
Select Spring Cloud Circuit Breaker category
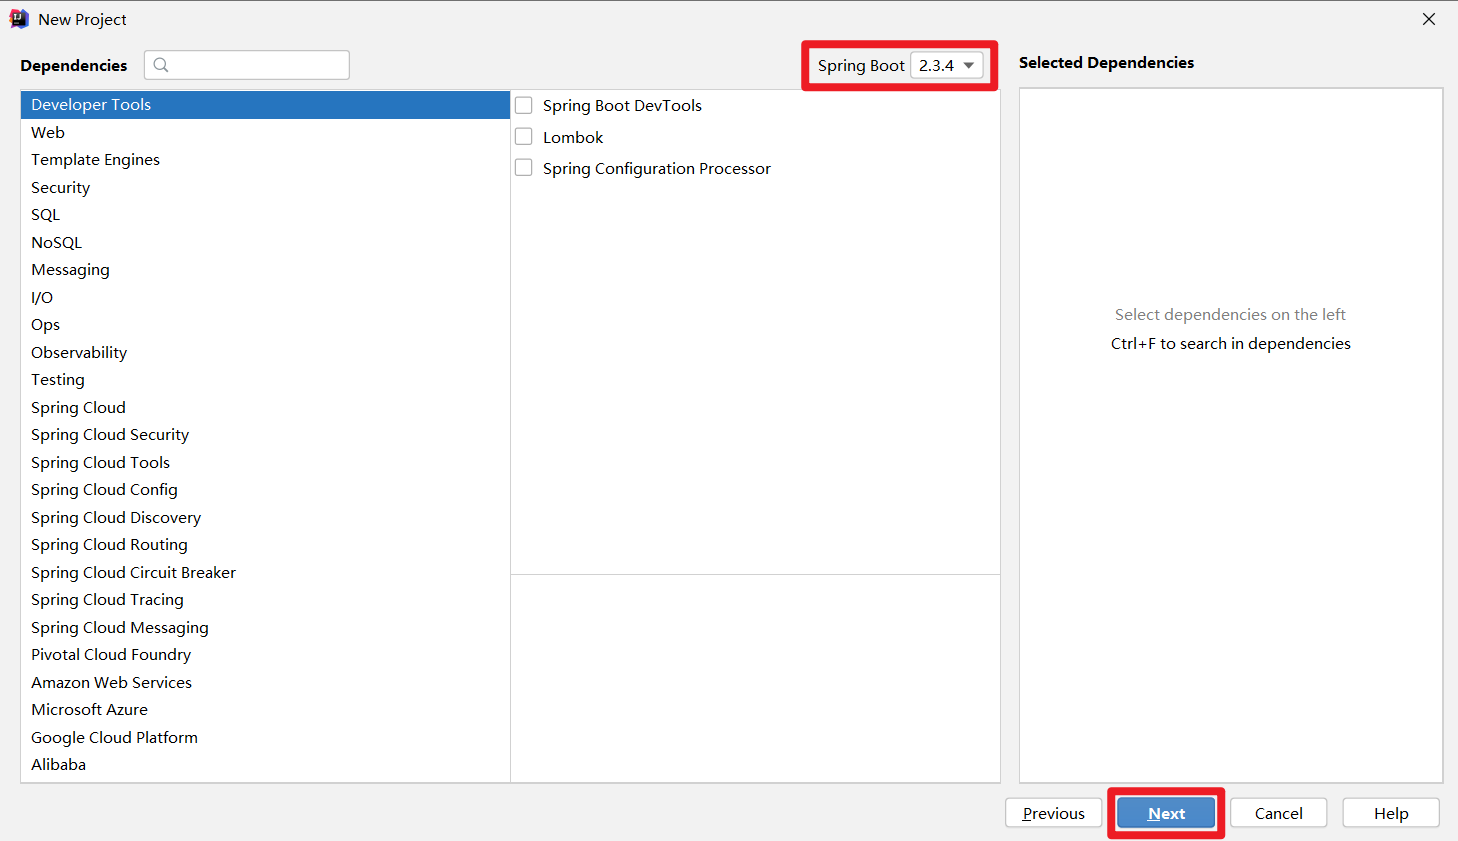[x=265, y=572]
